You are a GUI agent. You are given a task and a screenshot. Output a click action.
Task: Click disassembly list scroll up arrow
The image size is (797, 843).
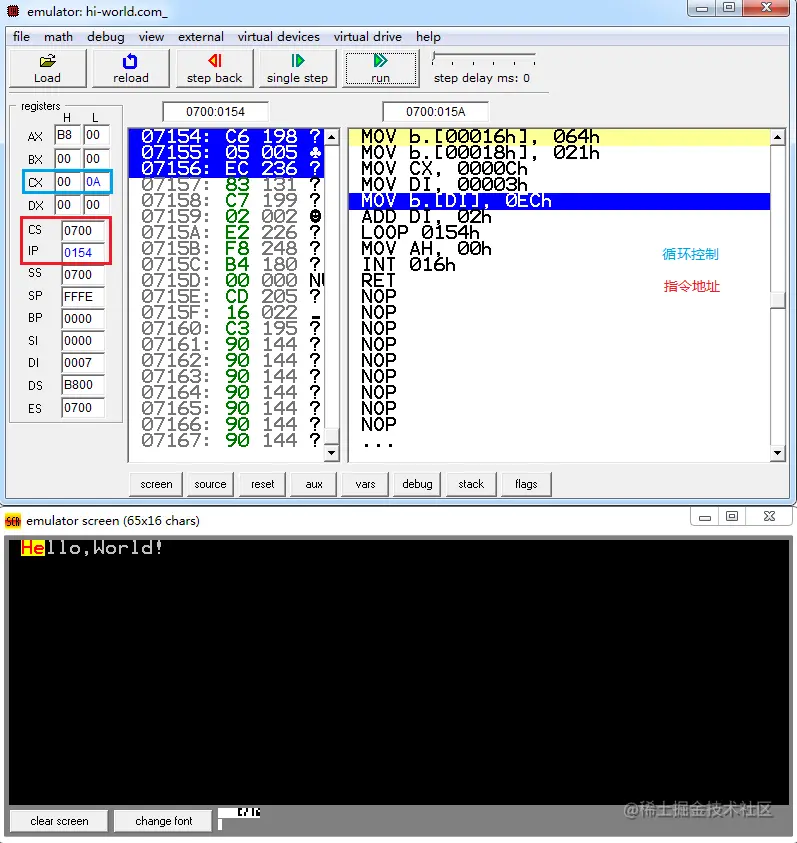[777, 137]
